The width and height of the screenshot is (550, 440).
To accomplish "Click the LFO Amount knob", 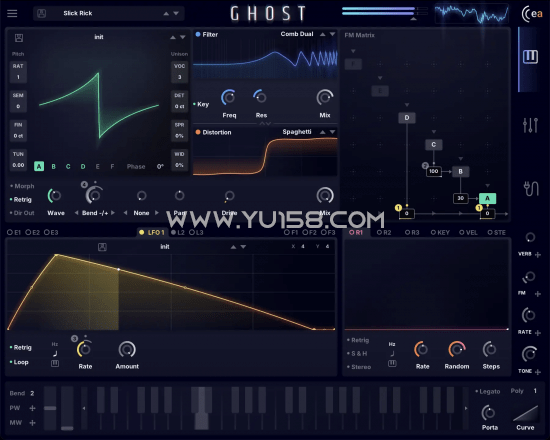I will tap(127, 349).
